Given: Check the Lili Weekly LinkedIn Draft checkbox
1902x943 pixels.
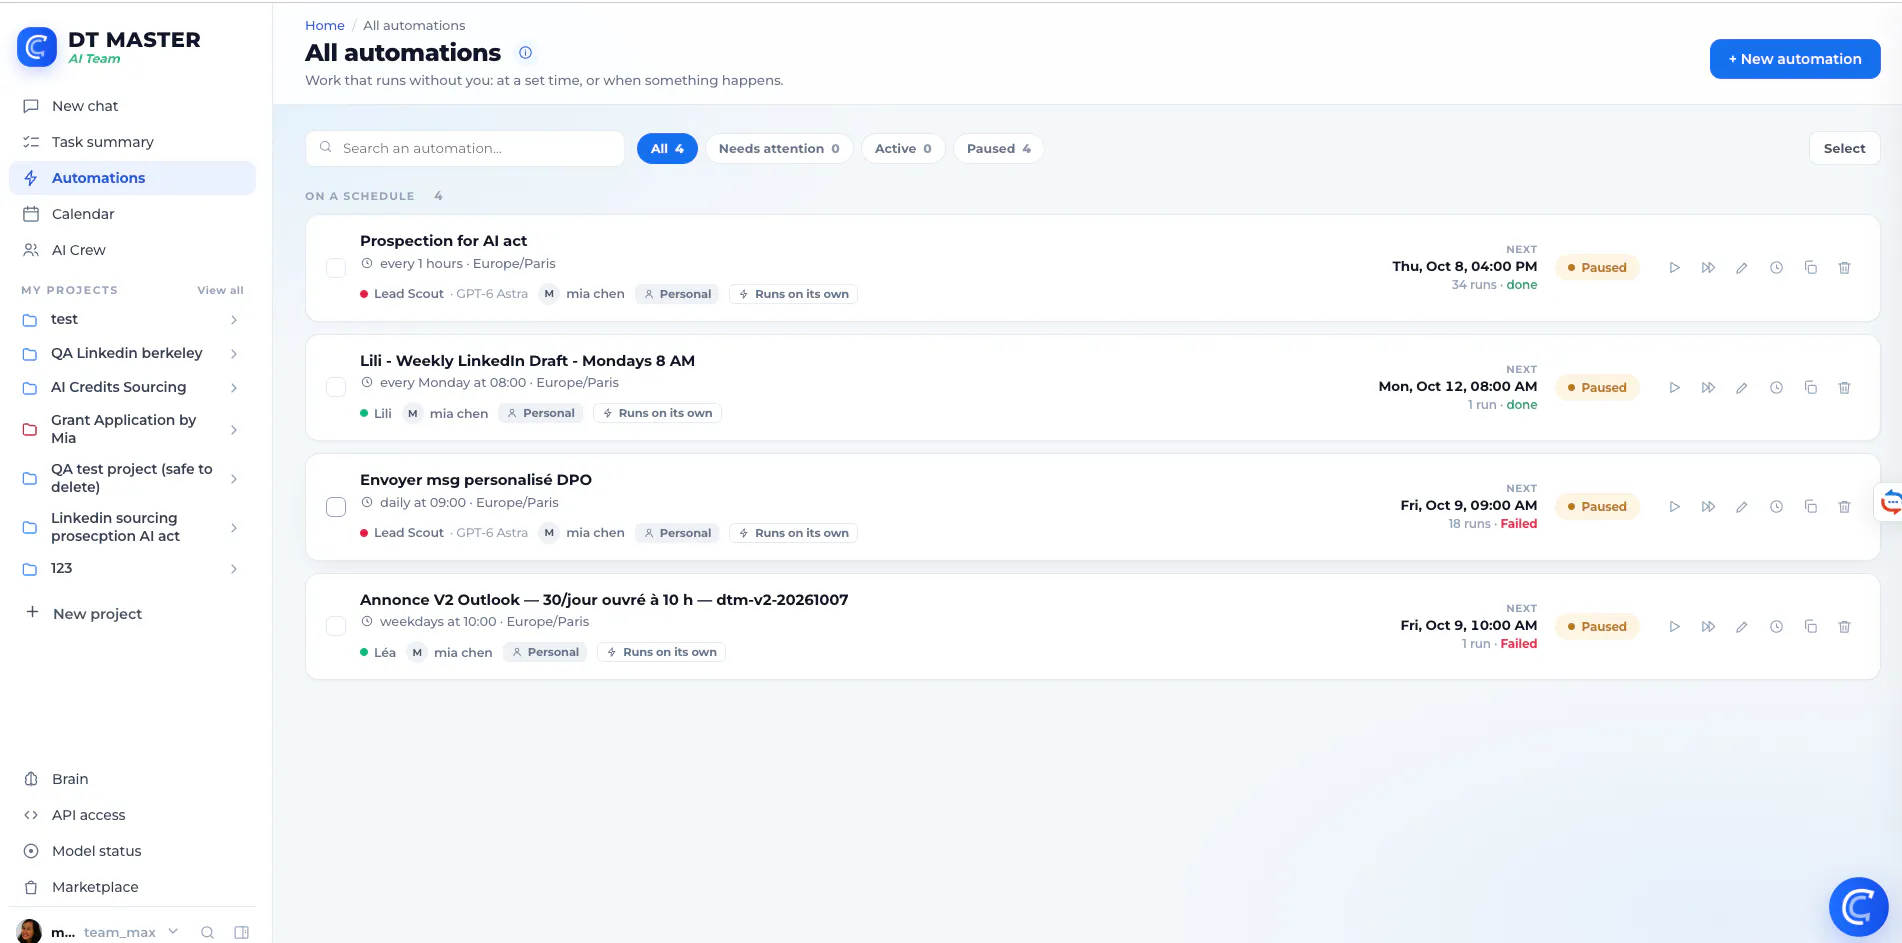Looking at the screenshot, I should pyautogui.click(x=336, y=387).
